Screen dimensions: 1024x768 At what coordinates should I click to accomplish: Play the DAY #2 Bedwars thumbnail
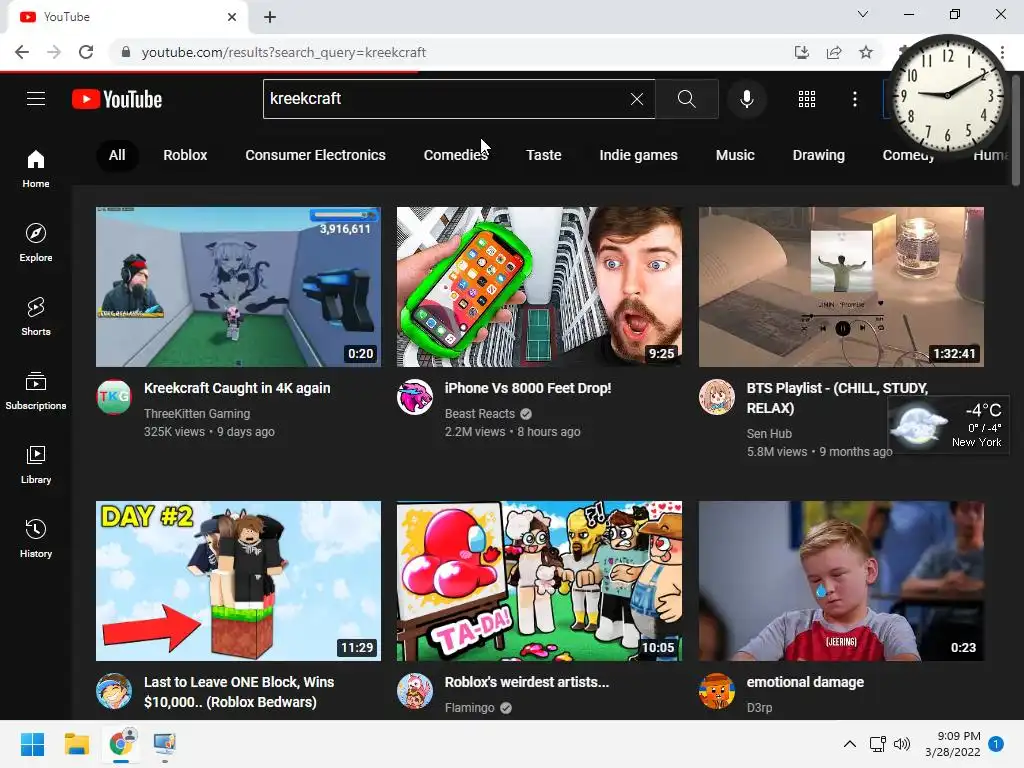(238, 581)
